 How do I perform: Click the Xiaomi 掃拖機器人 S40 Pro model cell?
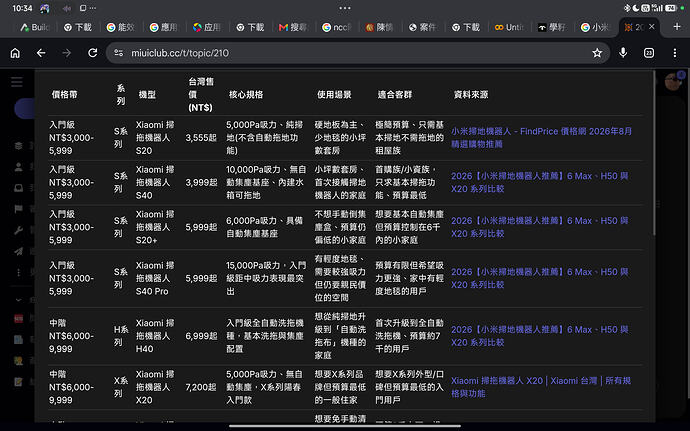click(155, 278)
